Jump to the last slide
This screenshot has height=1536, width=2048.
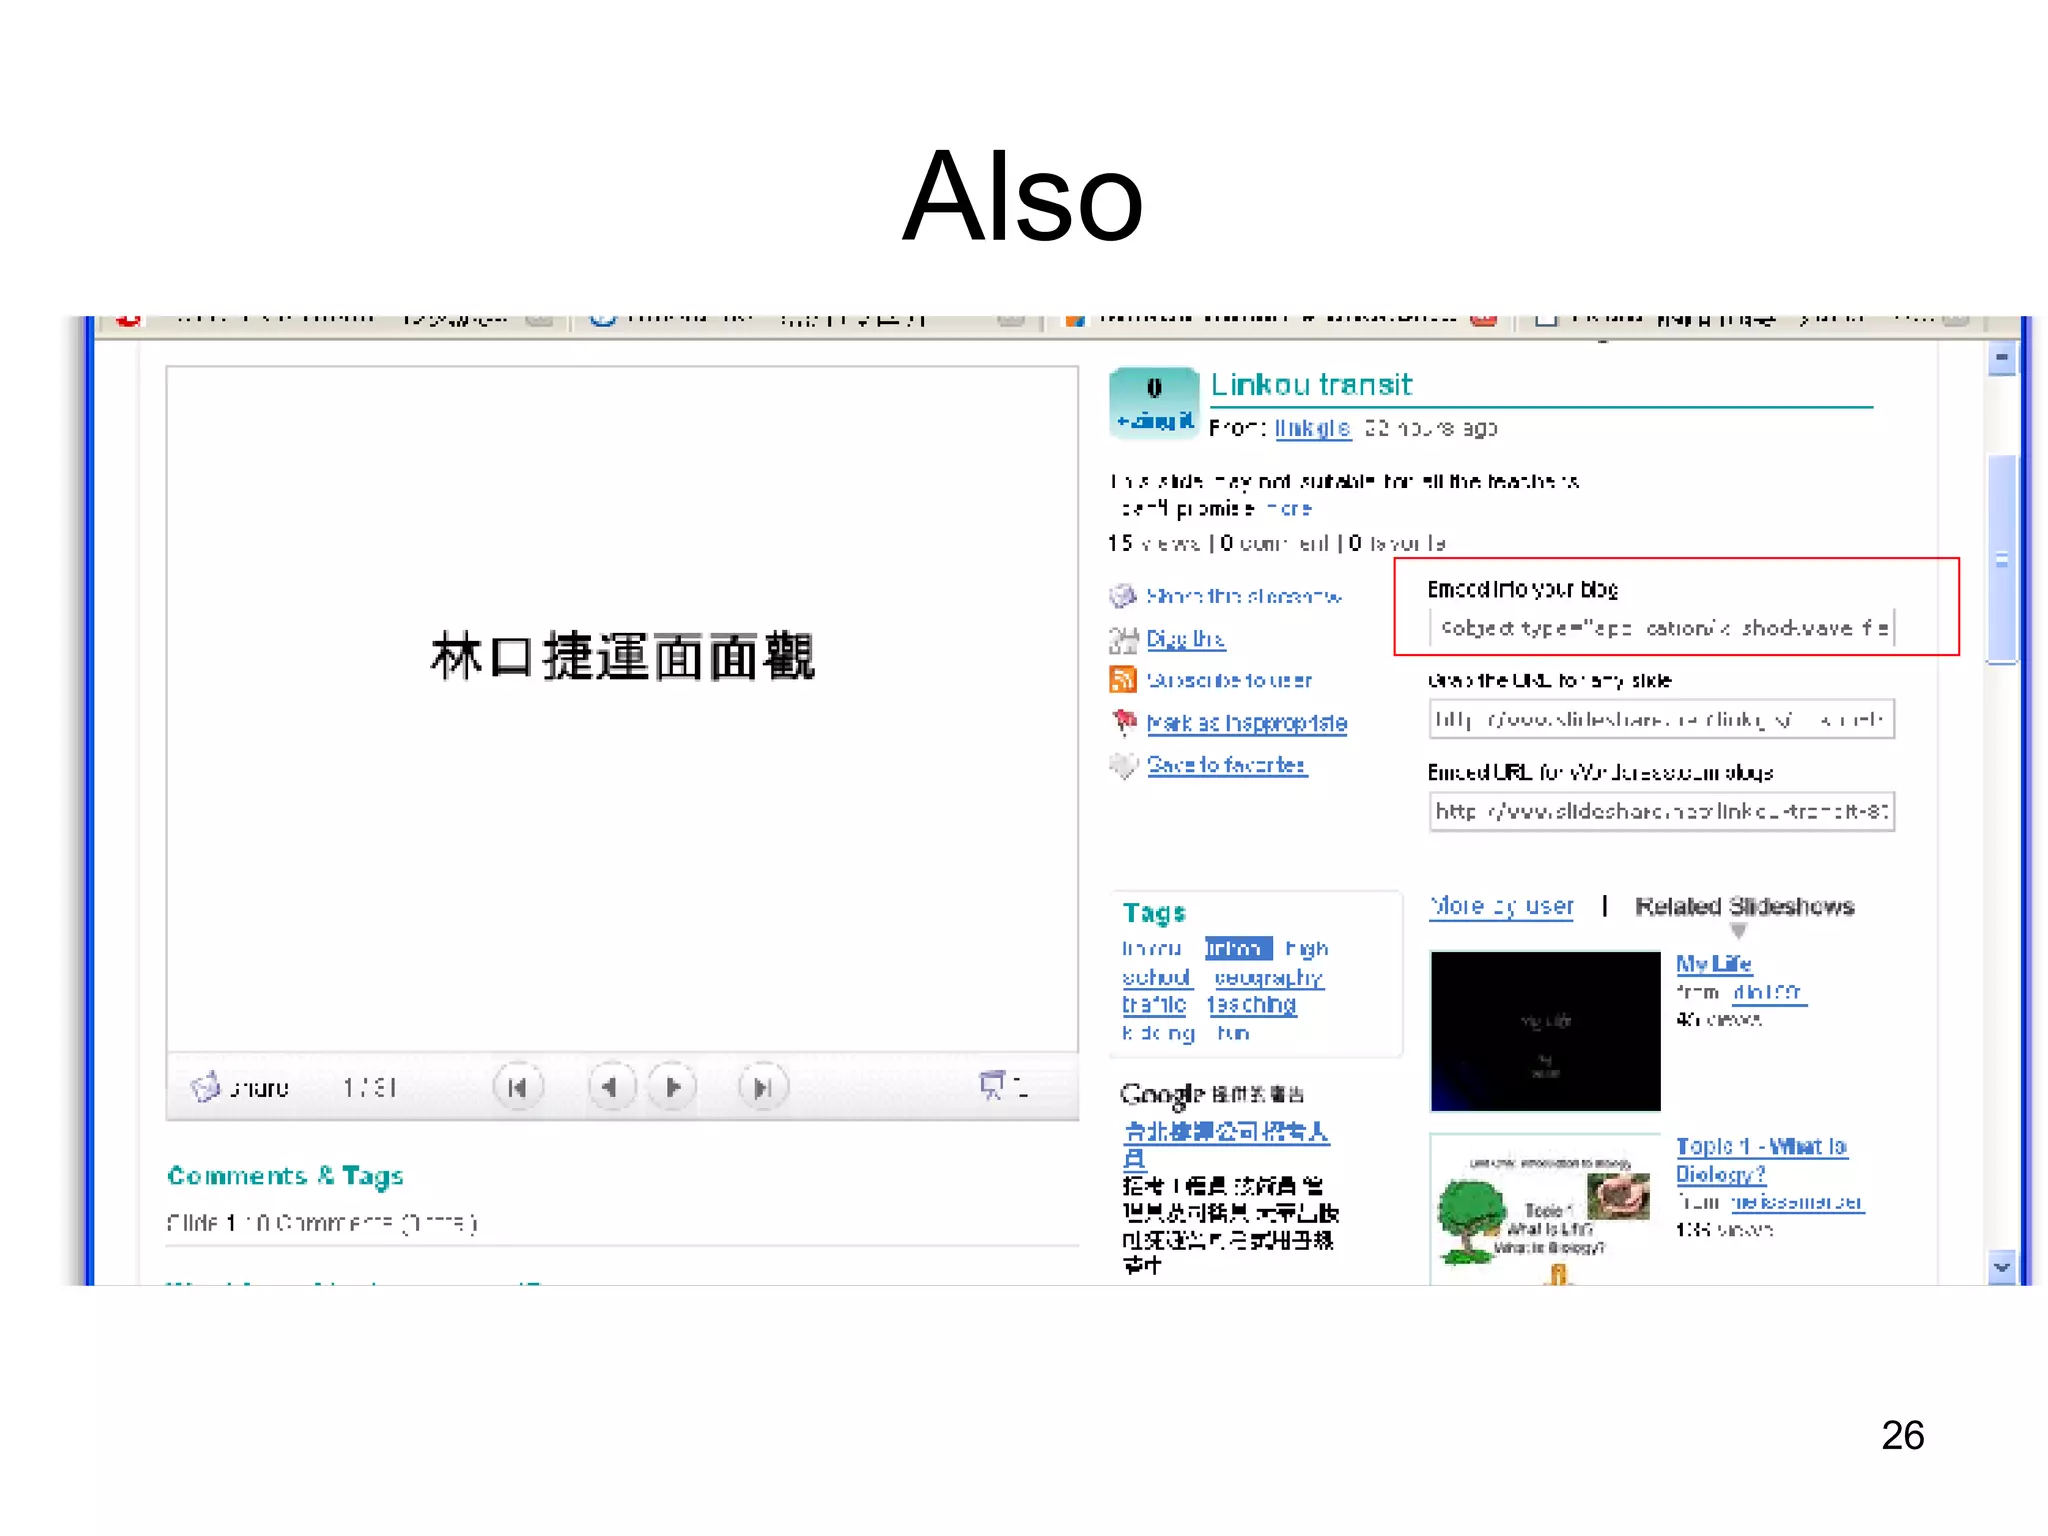(x=762, y=1087)
